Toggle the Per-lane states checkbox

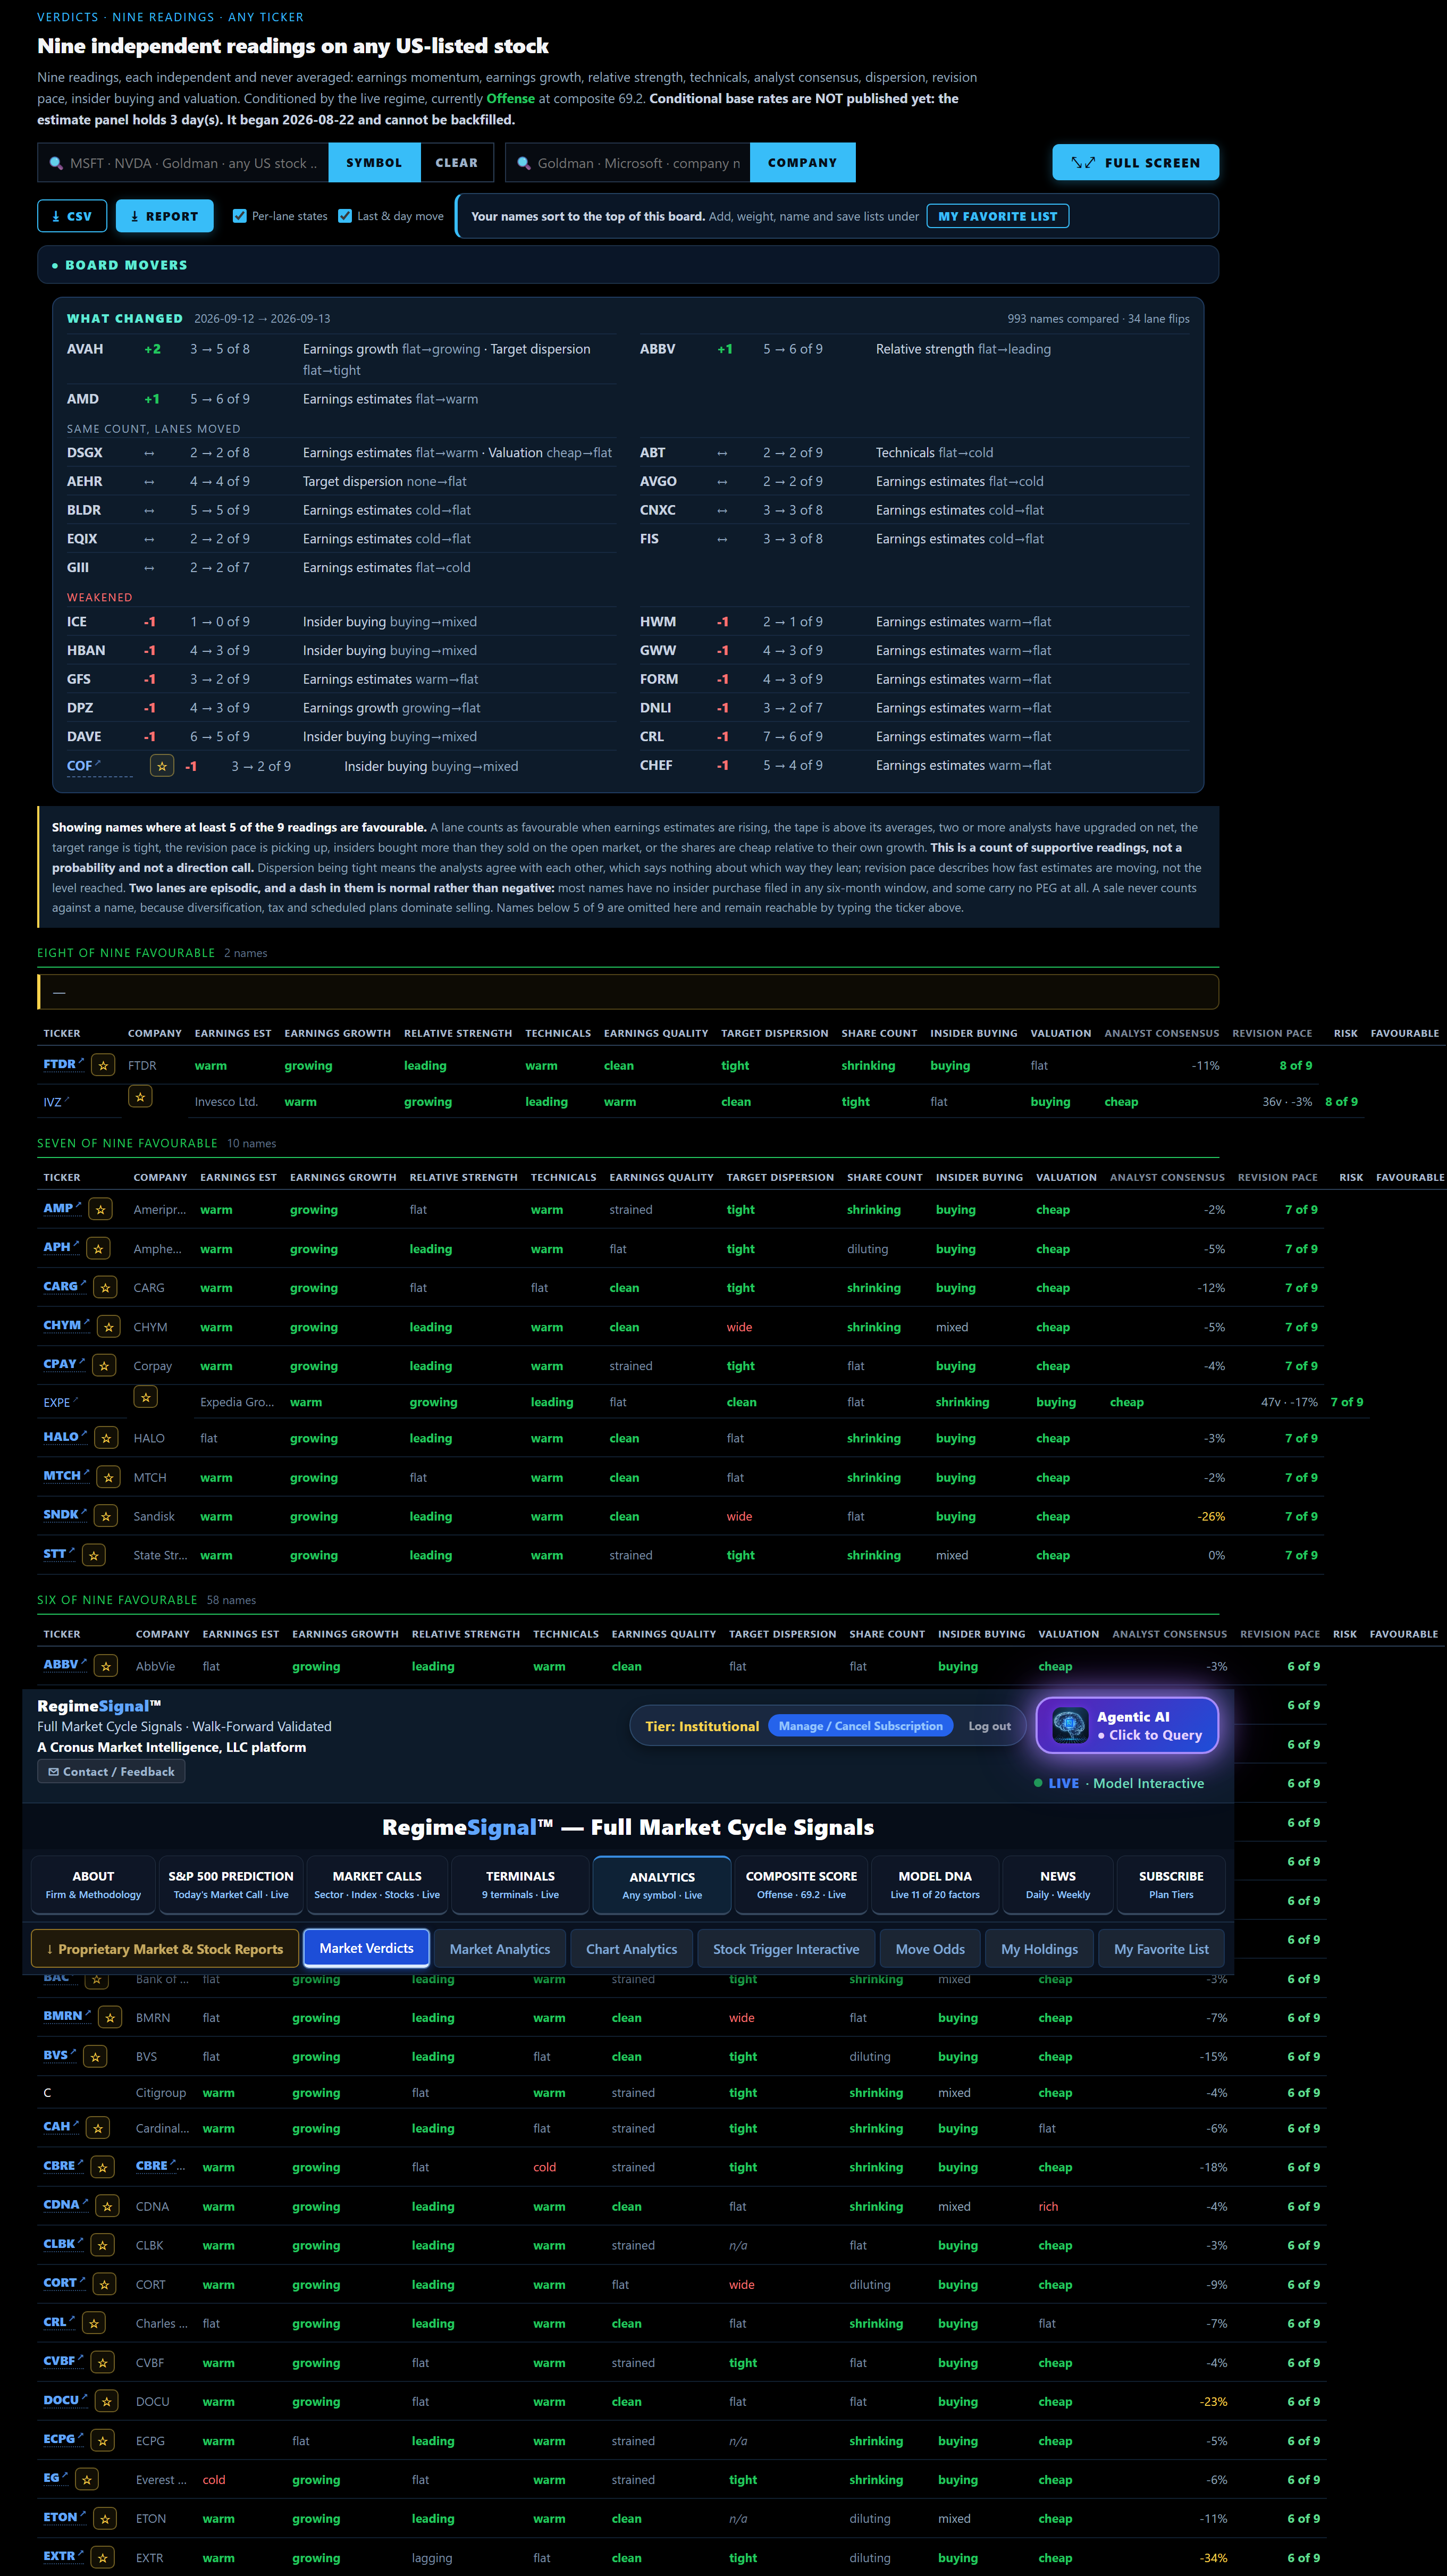click(x=240, y=216)
